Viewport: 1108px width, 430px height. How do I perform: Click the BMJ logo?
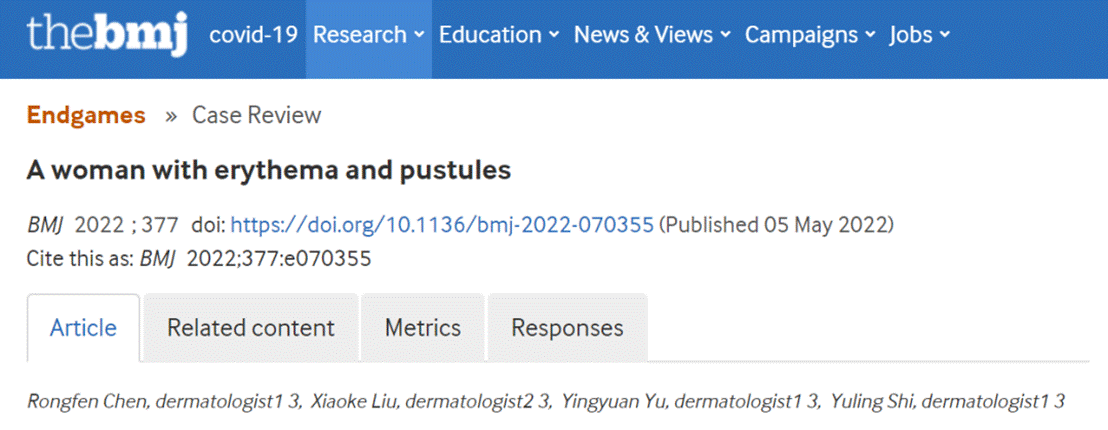tap(107, 36)
